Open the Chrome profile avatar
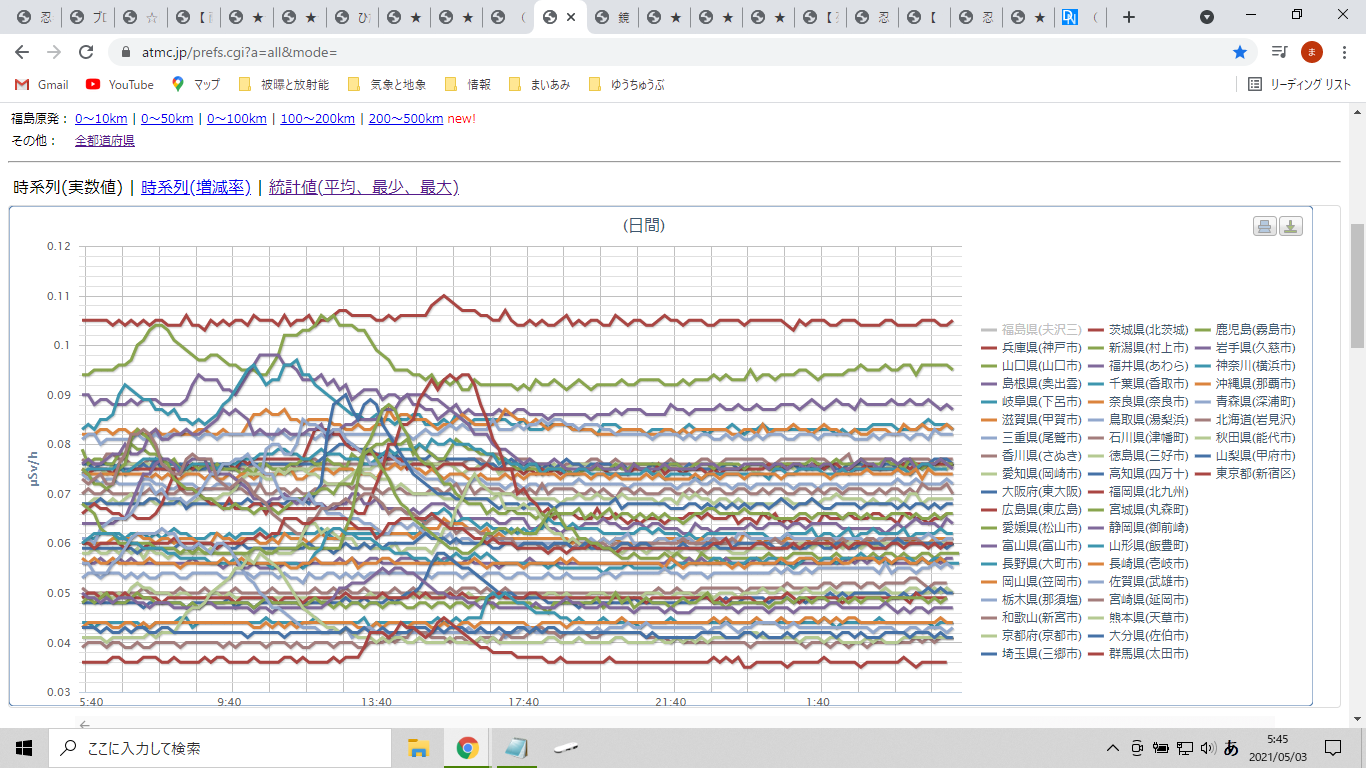Viewport: 1366px width, 768px height. click(x=1311, y=52)
